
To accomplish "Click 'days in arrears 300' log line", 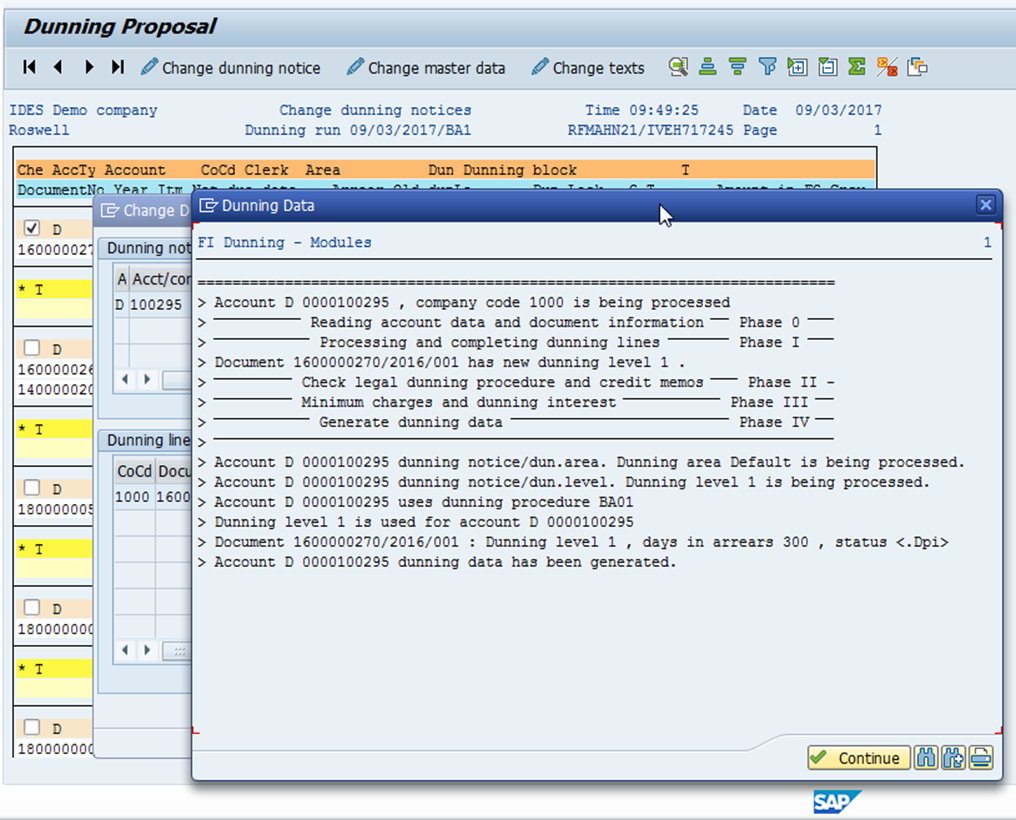I will [x=573, y=542].
